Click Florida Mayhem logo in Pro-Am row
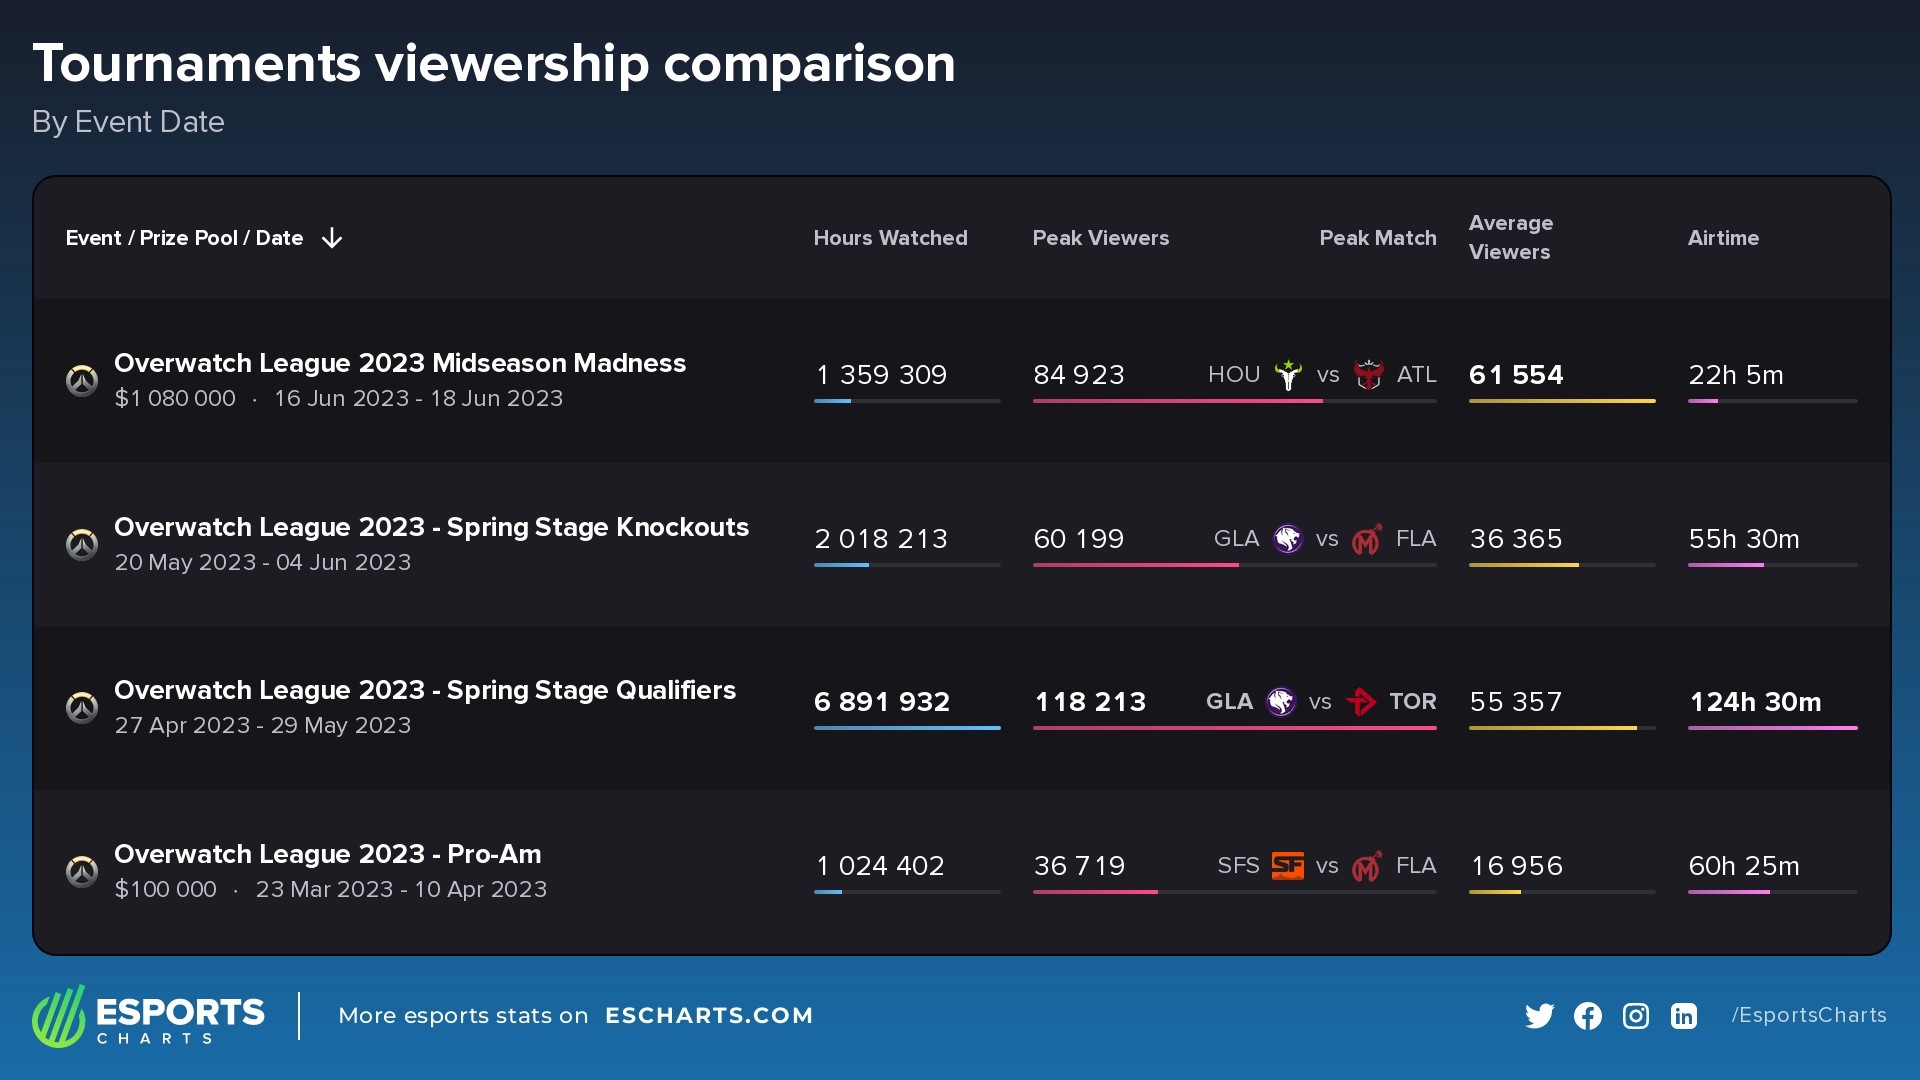This screenshot has height=1080, width=1920. coord(1367,866)
